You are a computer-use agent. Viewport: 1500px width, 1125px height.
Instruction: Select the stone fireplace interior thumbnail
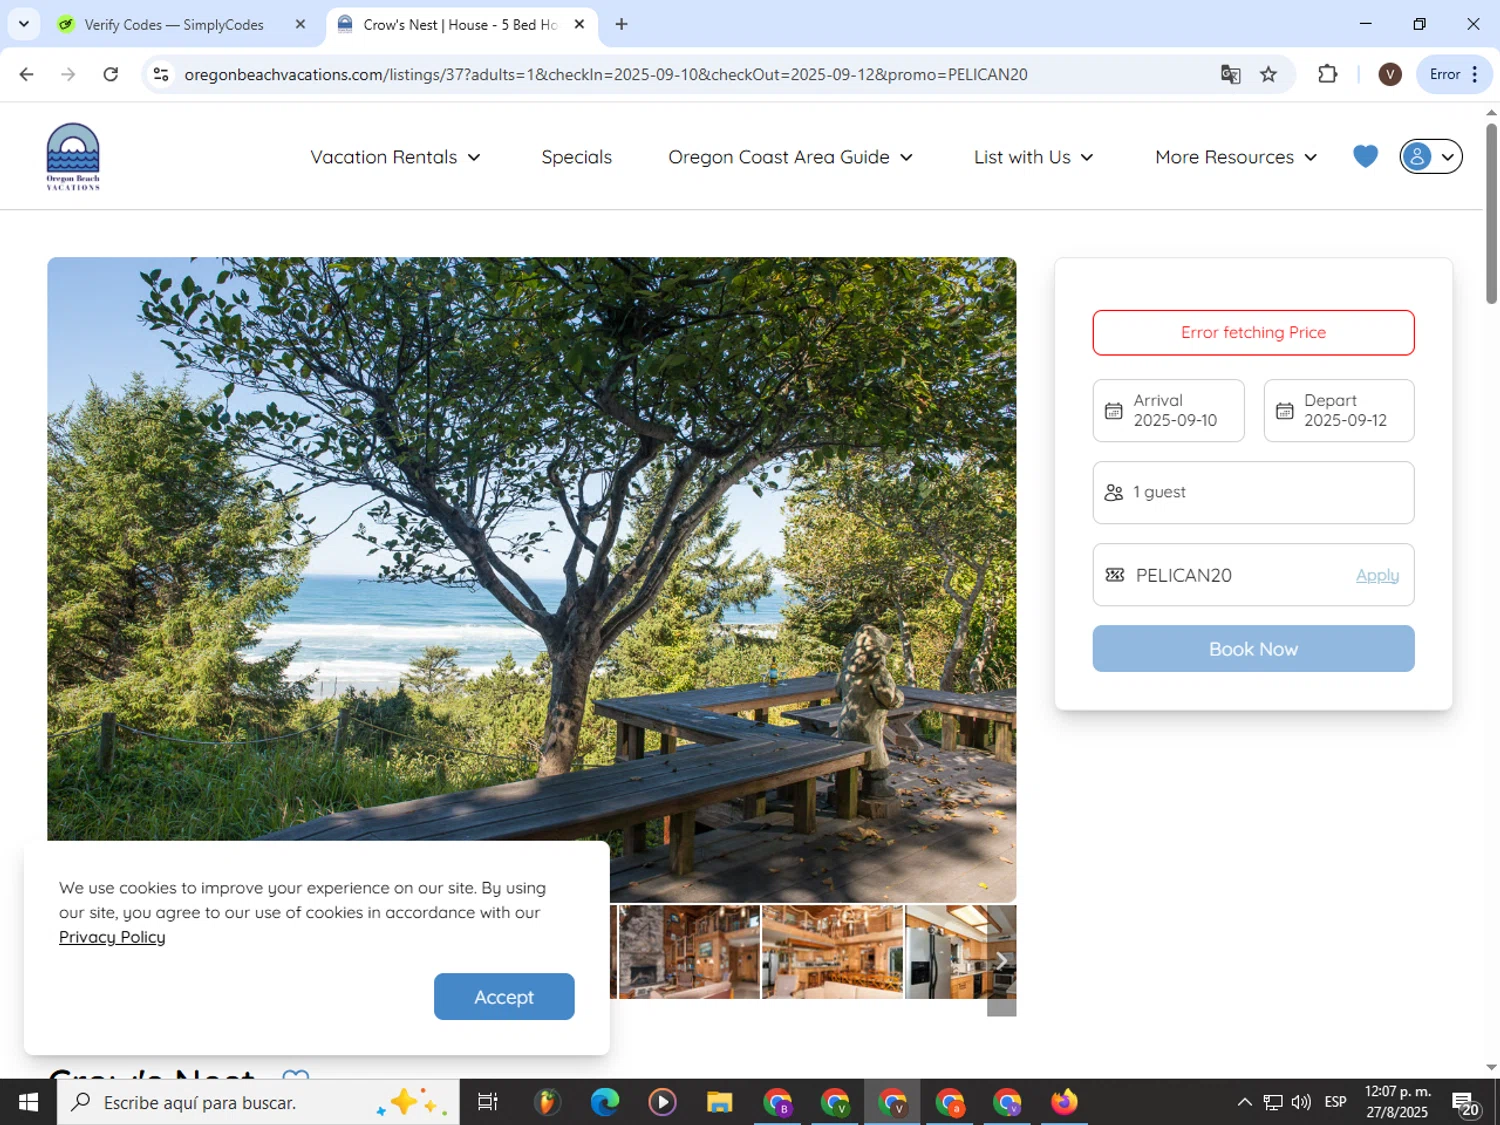click(689, 952)
